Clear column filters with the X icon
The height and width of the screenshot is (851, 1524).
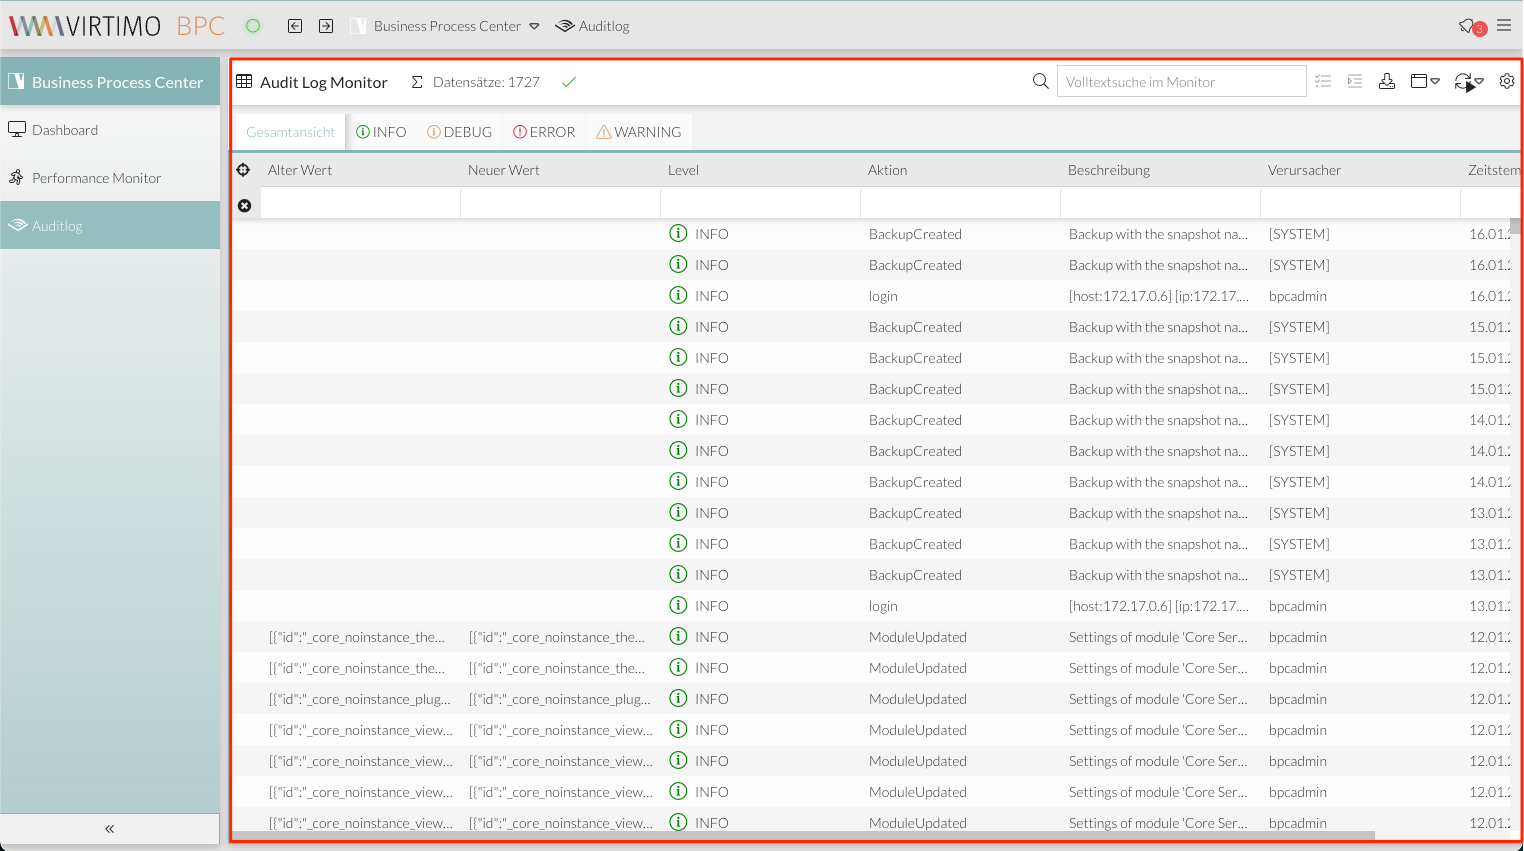pos(244,206)
